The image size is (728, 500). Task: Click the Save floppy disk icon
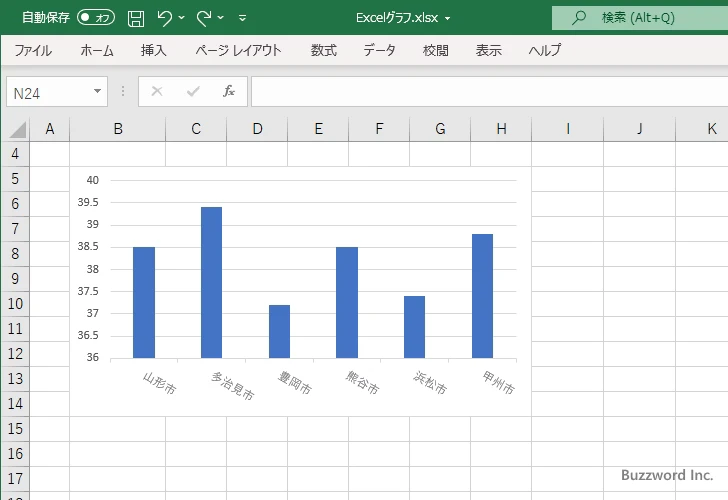(136, 18)
